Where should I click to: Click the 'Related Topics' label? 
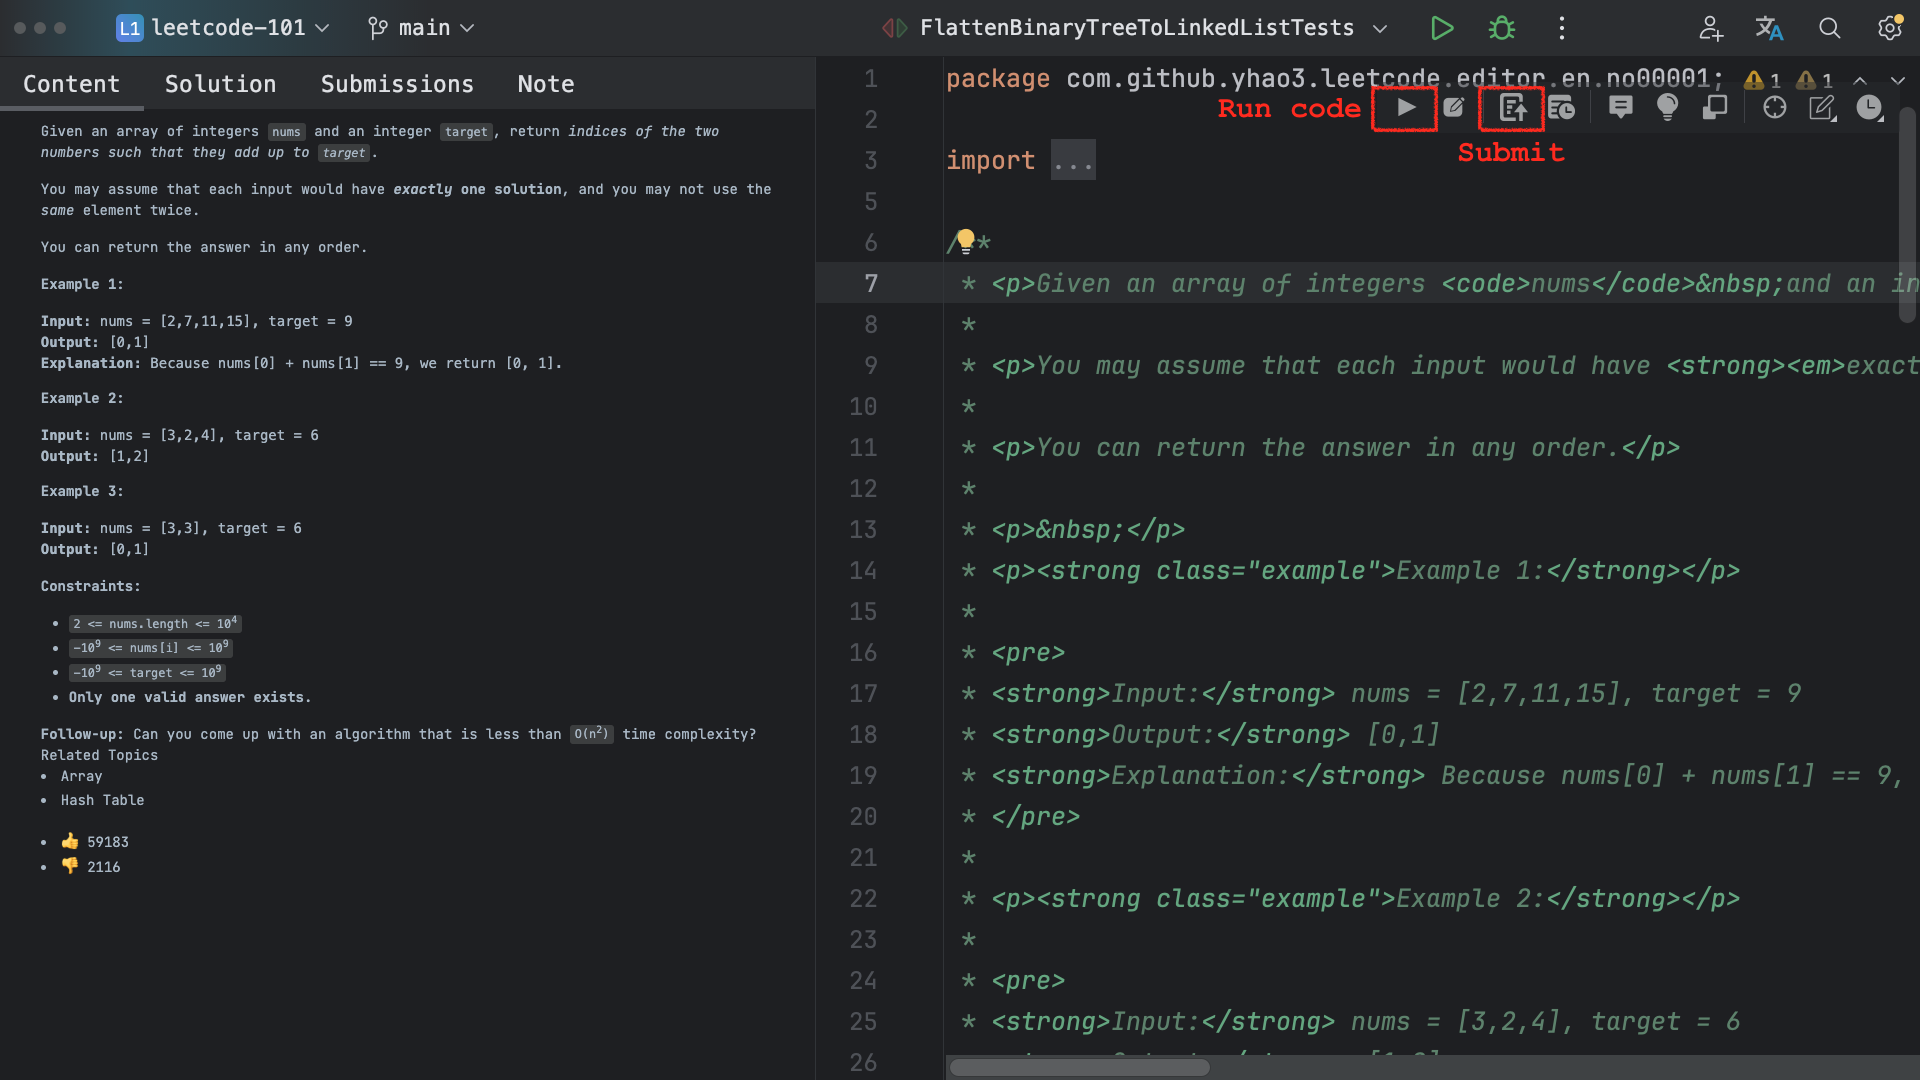point(99,755)
